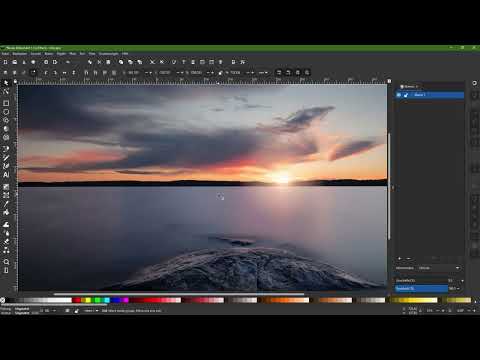Select the Text tool
Screen dimensions: 480x360
point(6,174)
